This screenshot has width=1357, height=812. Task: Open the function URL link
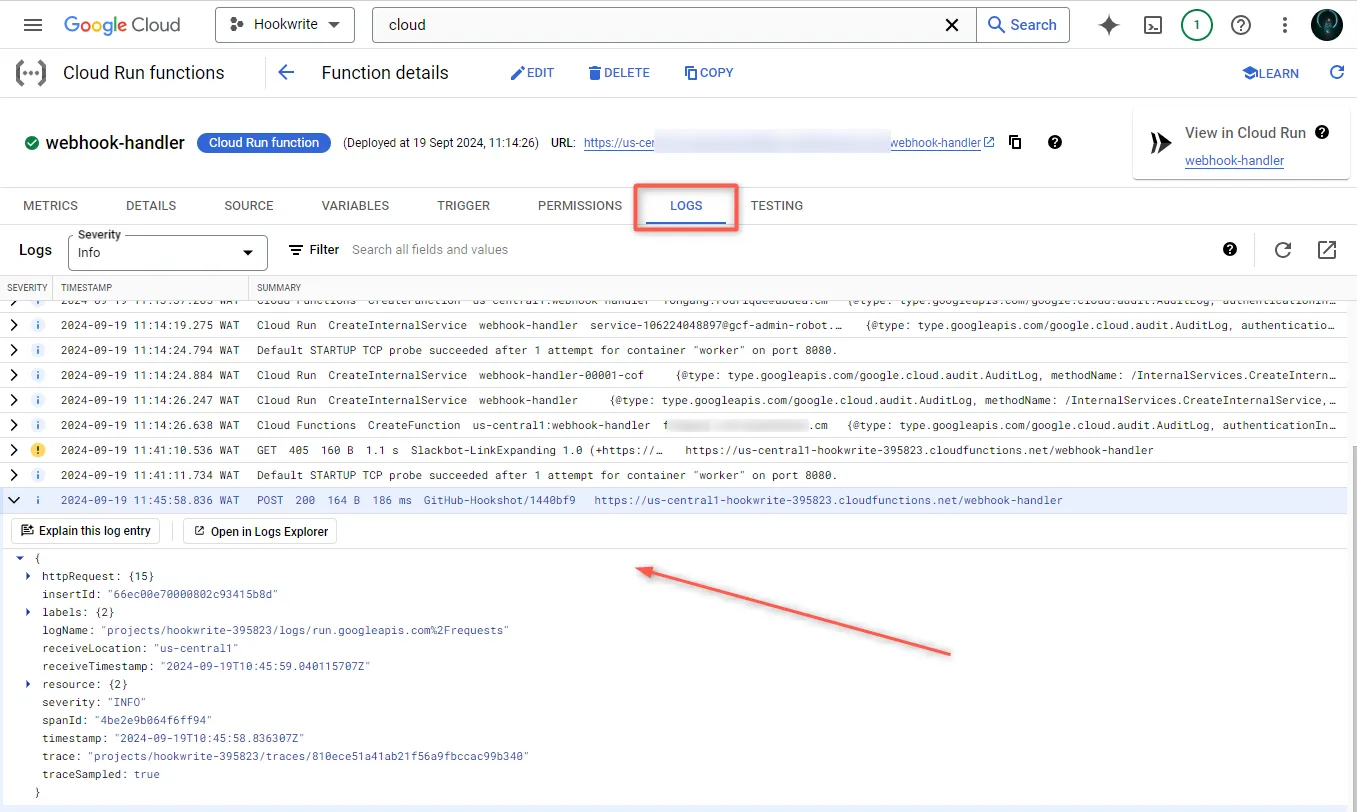coord(789,143)
